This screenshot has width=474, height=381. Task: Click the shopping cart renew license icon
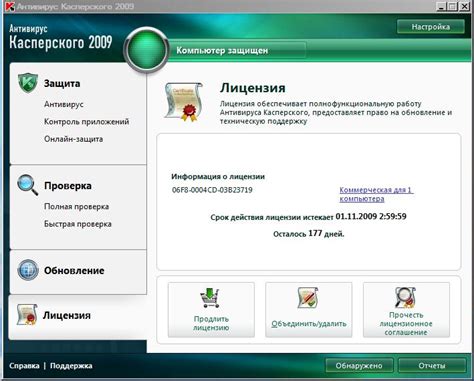(210, 298)
